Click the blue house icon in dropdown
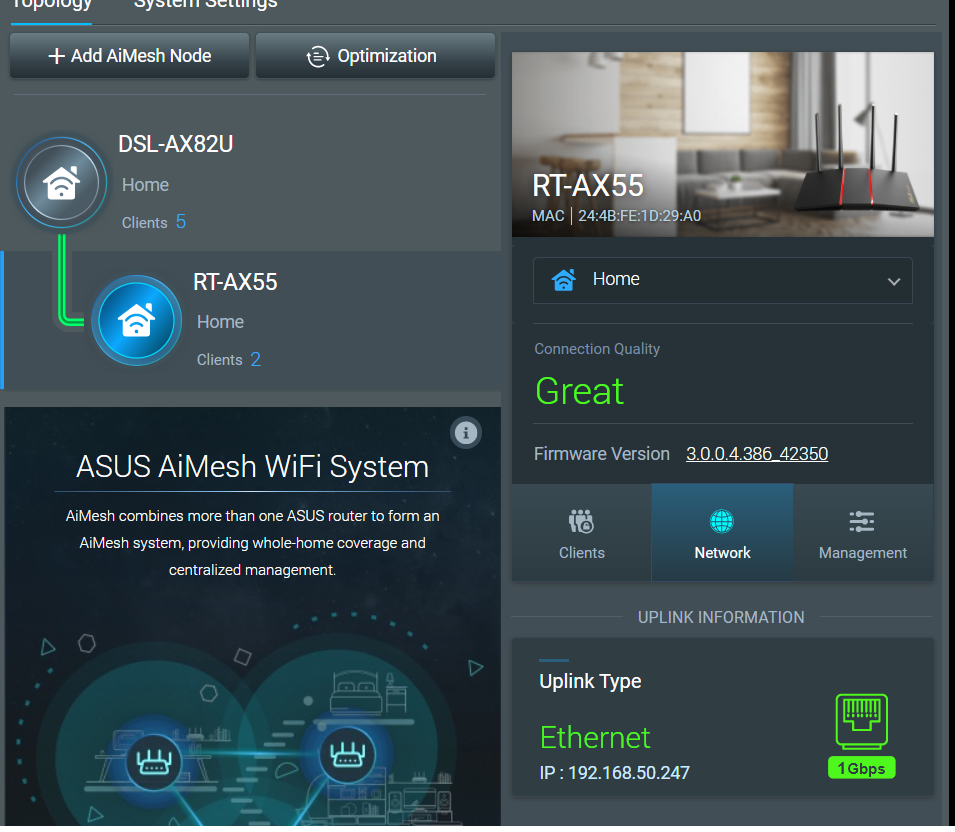Screen dimensions: 955x832 (563, 280)
